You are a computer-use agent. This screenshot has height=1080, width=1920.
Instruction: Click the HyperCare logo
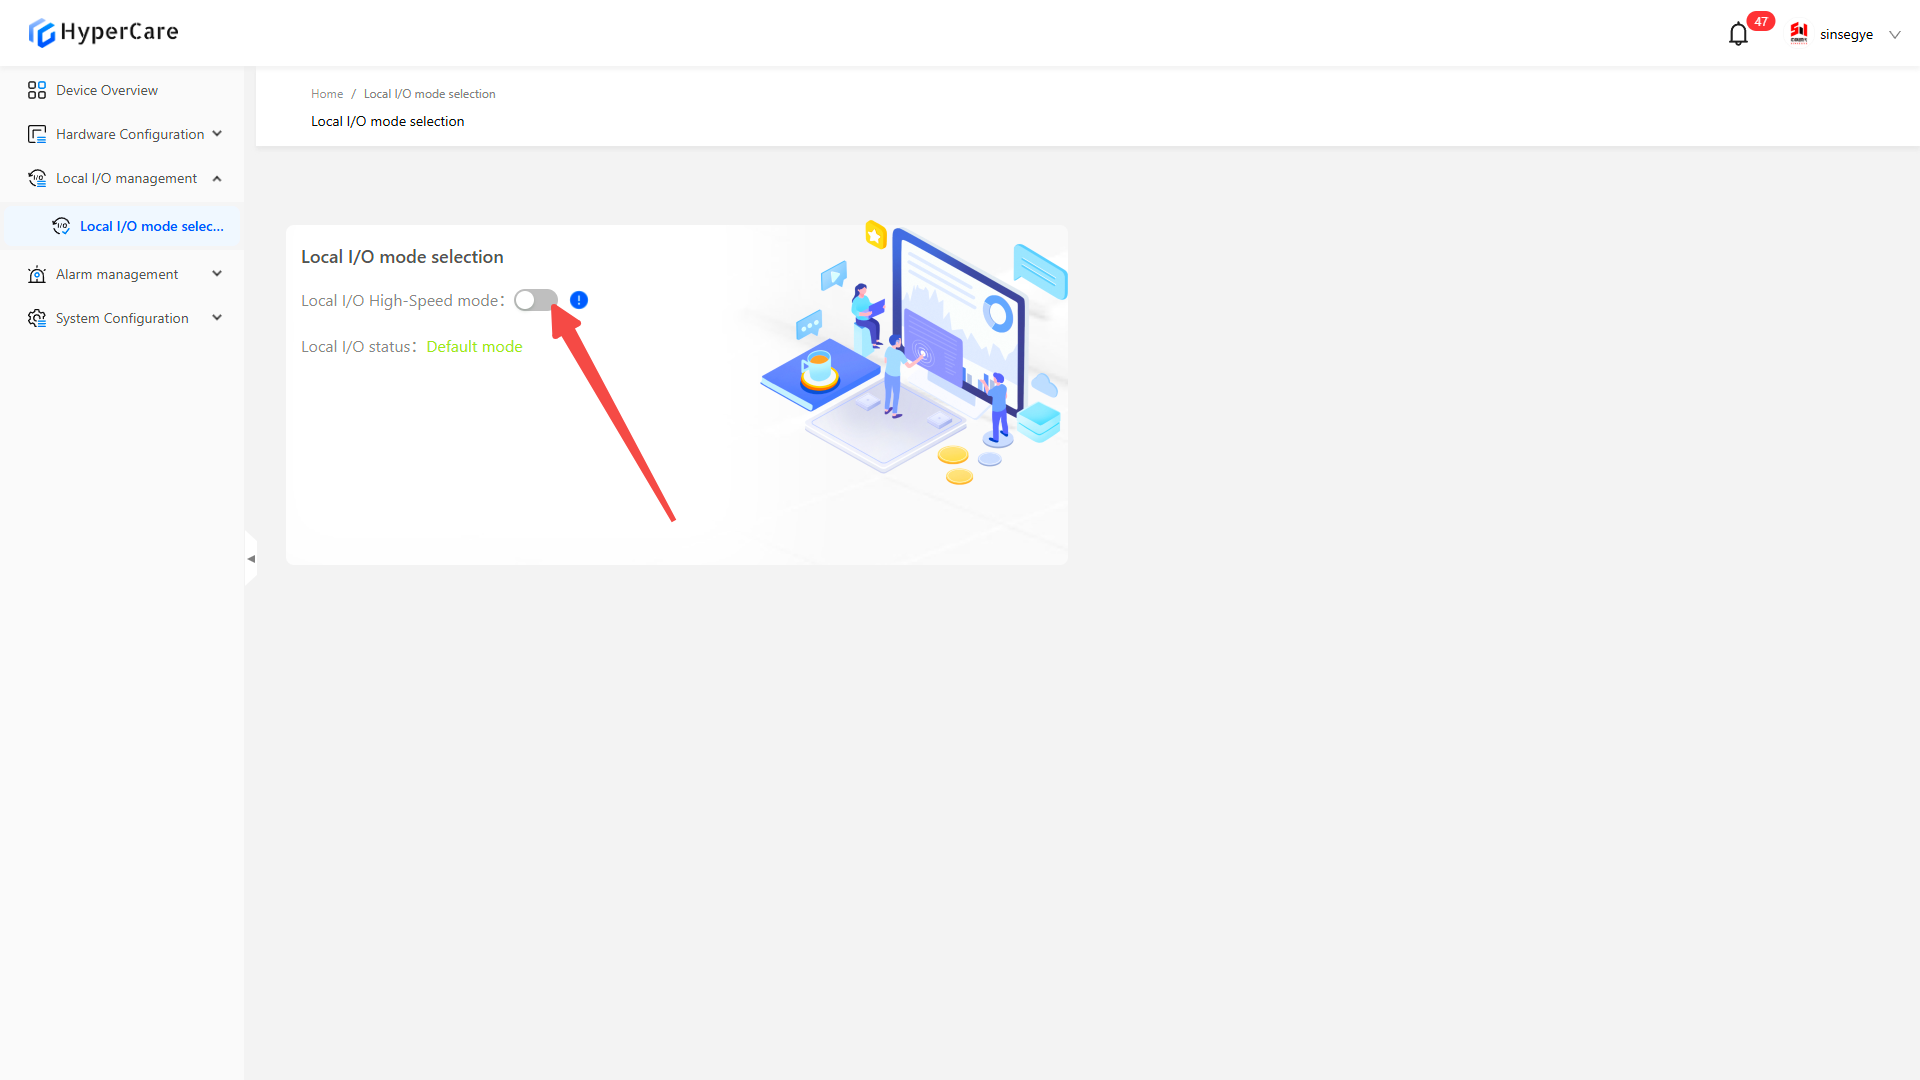pos(103,32)
